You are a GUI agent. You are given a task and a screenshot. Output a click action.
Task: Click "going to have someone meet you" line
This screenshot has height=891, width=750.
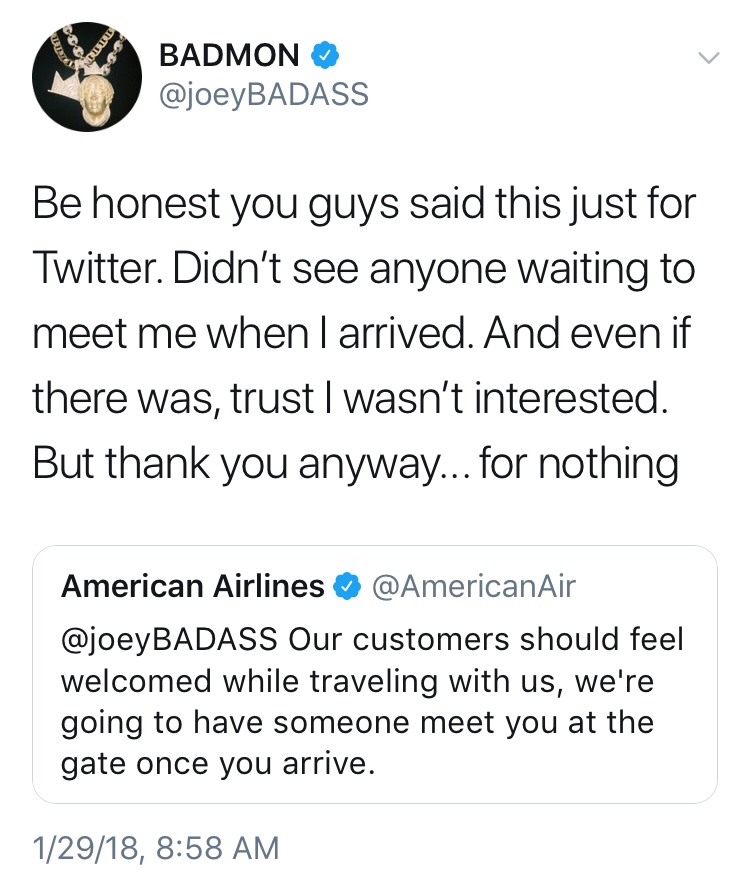pos(358,723)
